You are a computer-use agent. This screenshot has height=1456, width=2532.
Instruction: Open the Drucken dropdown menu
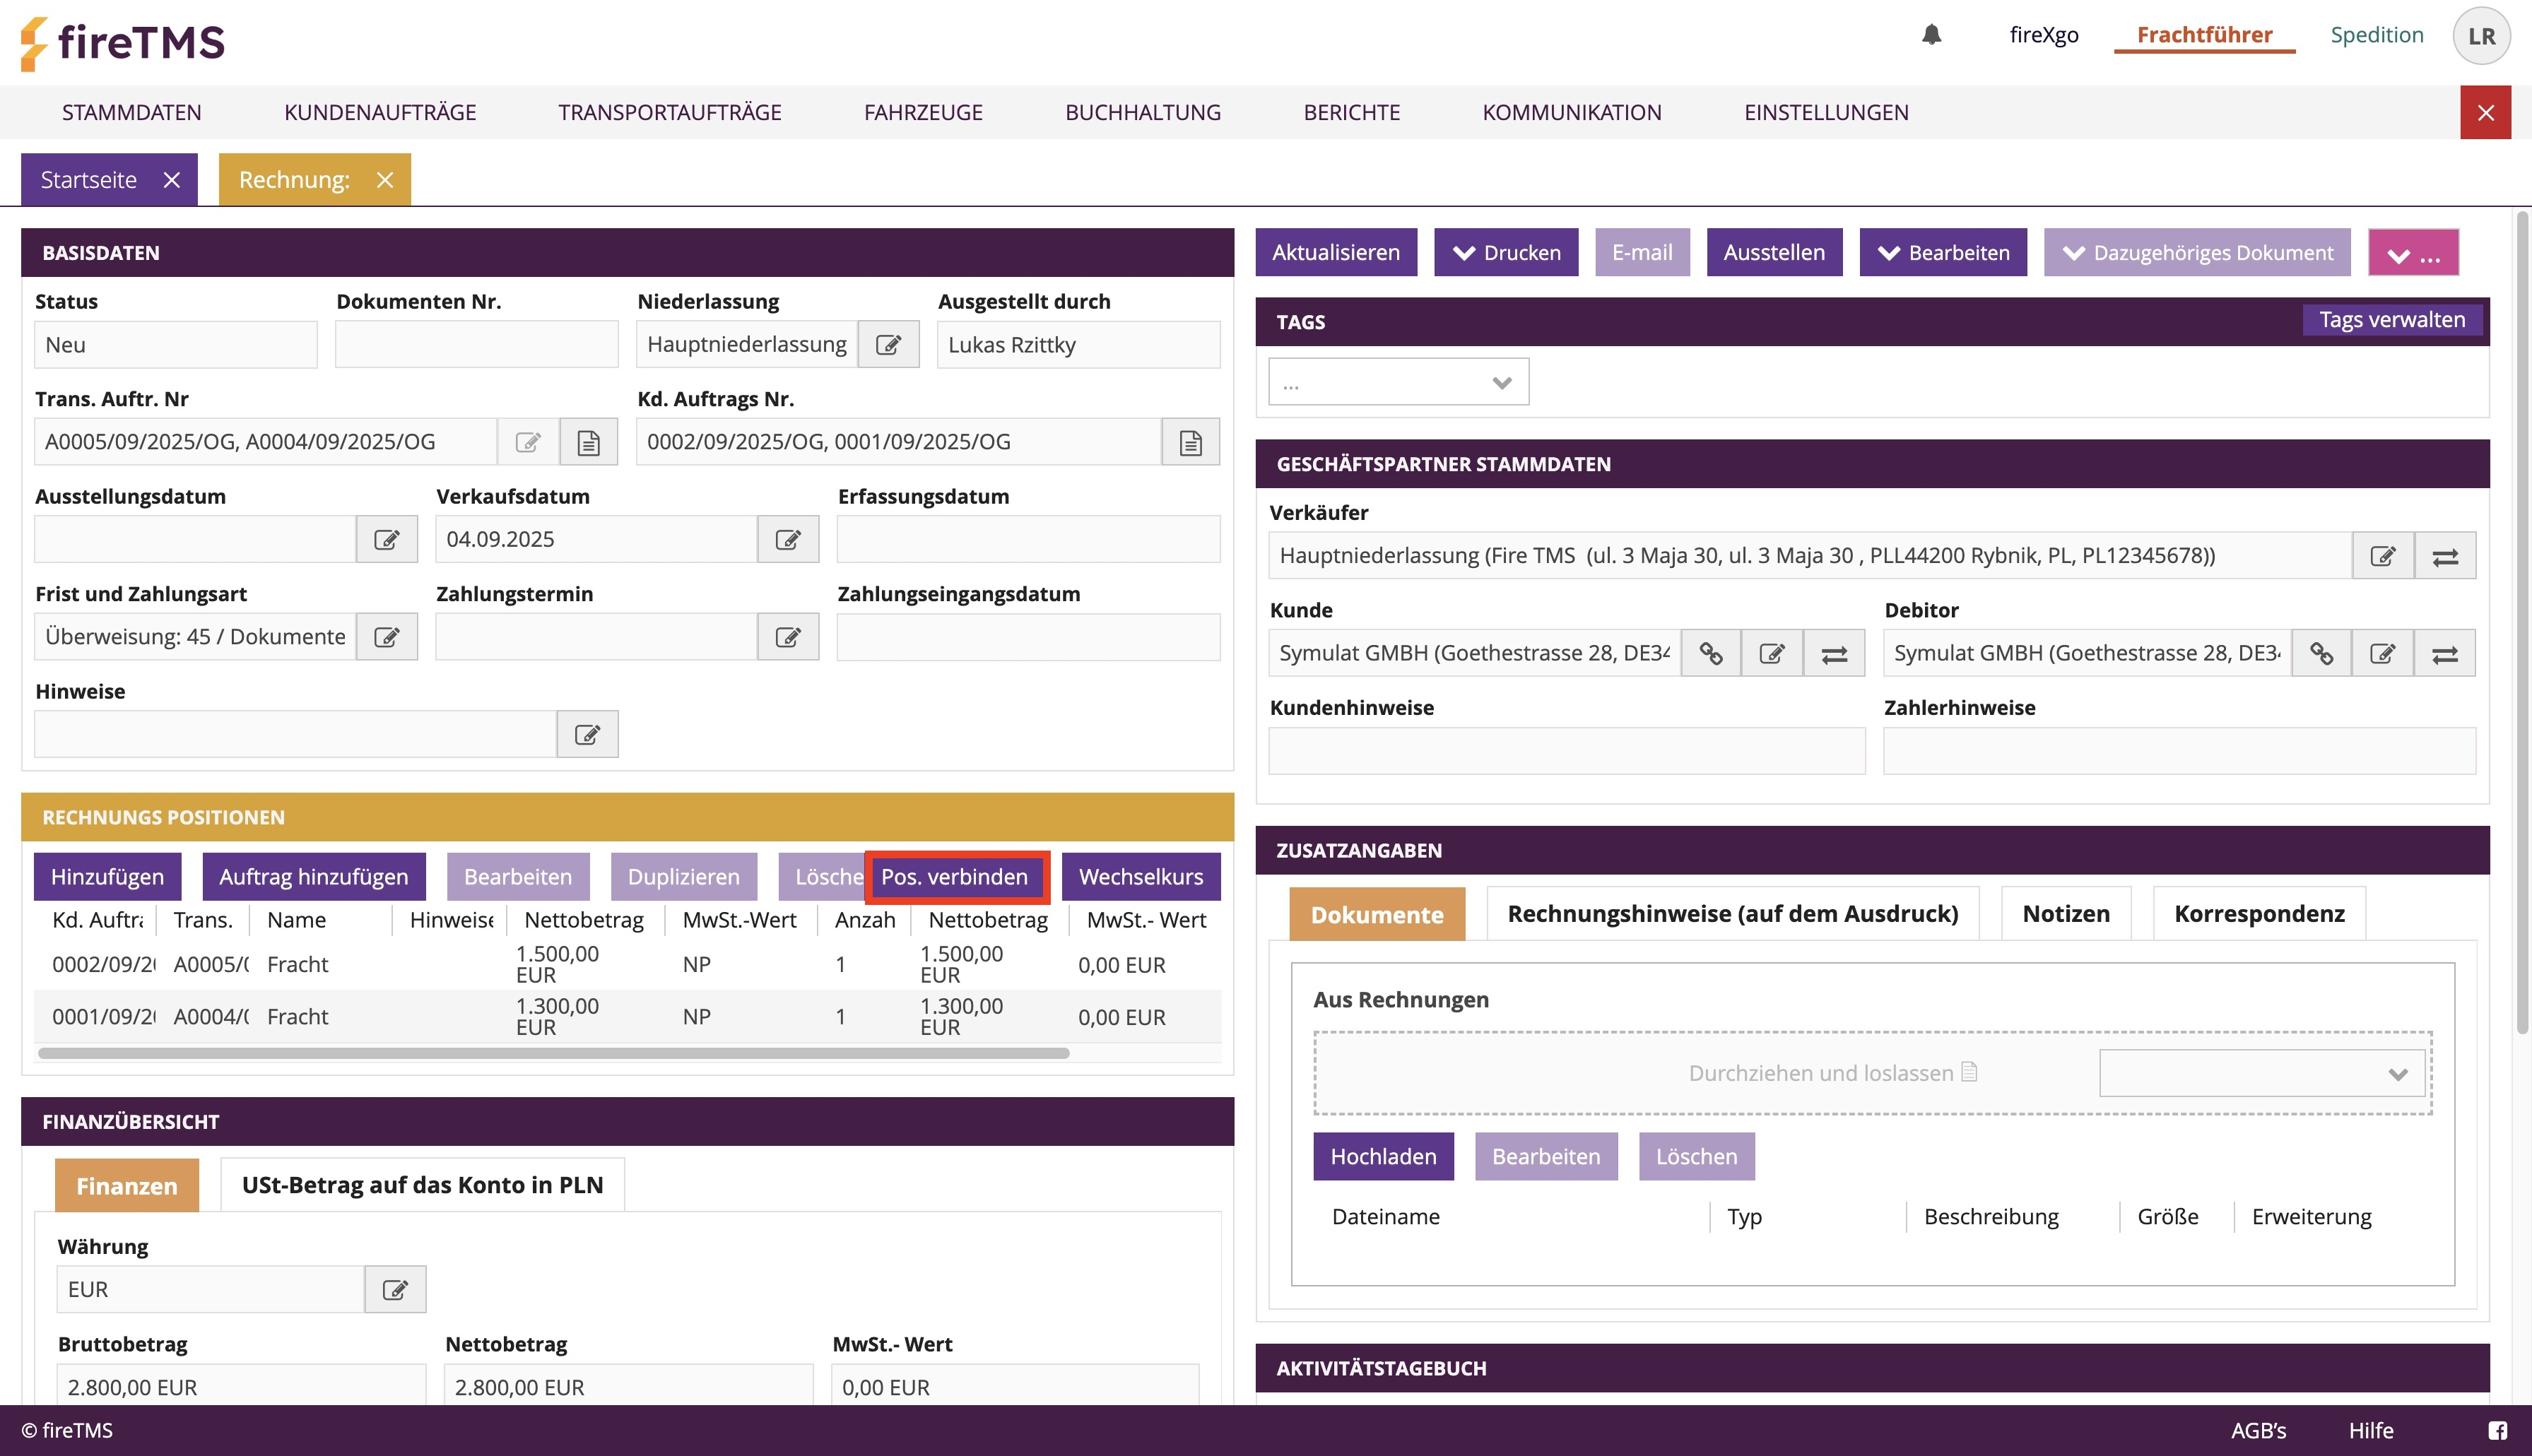click(1506, 253)
